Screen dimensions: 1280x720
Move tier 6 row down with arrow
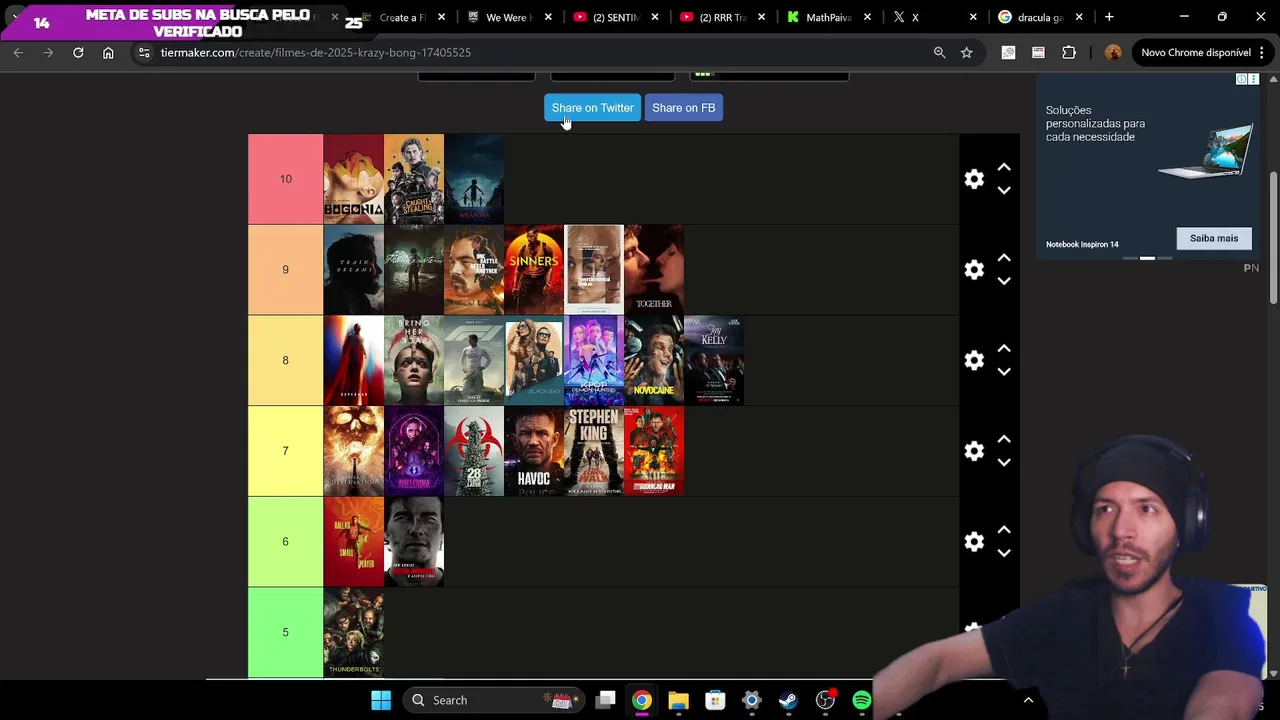(1004, 553)
